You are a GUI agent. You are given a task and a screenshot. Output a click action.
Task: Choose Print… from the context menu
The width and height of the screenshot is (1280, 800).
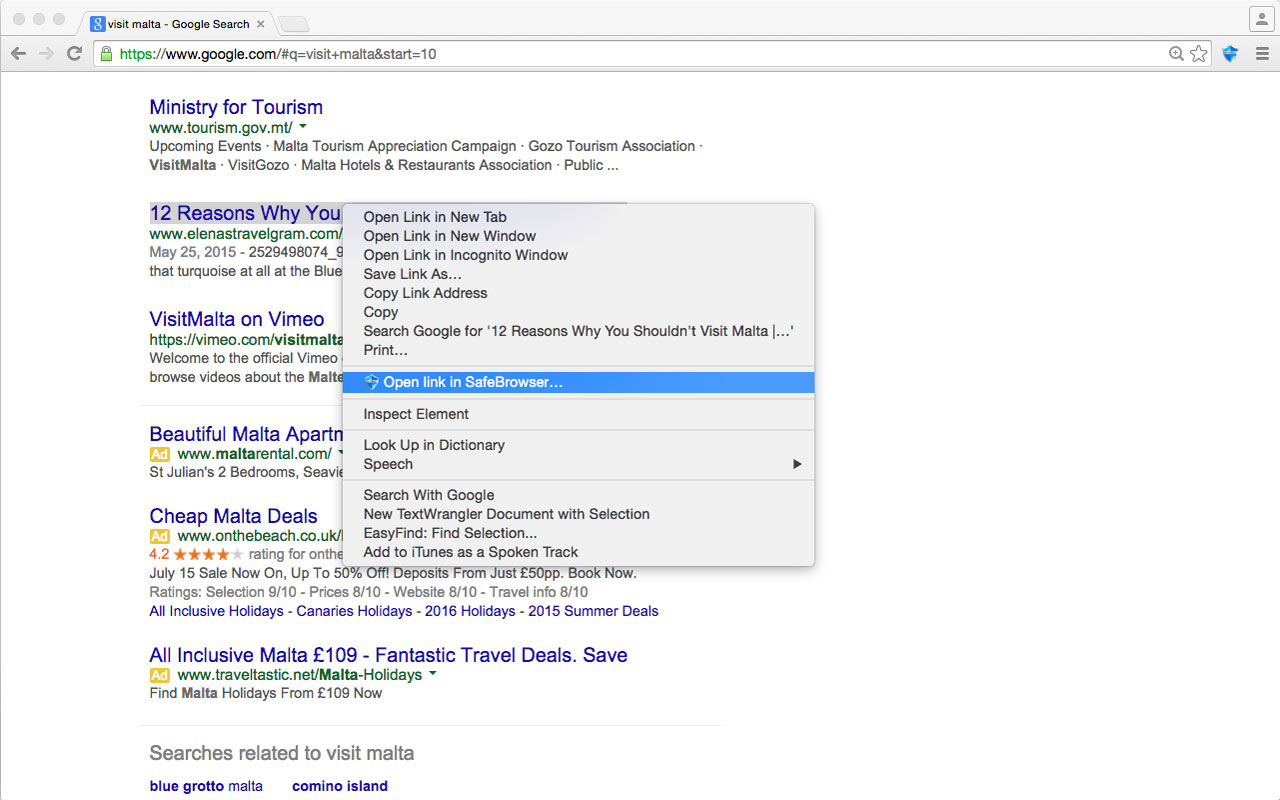click(578, 350)
